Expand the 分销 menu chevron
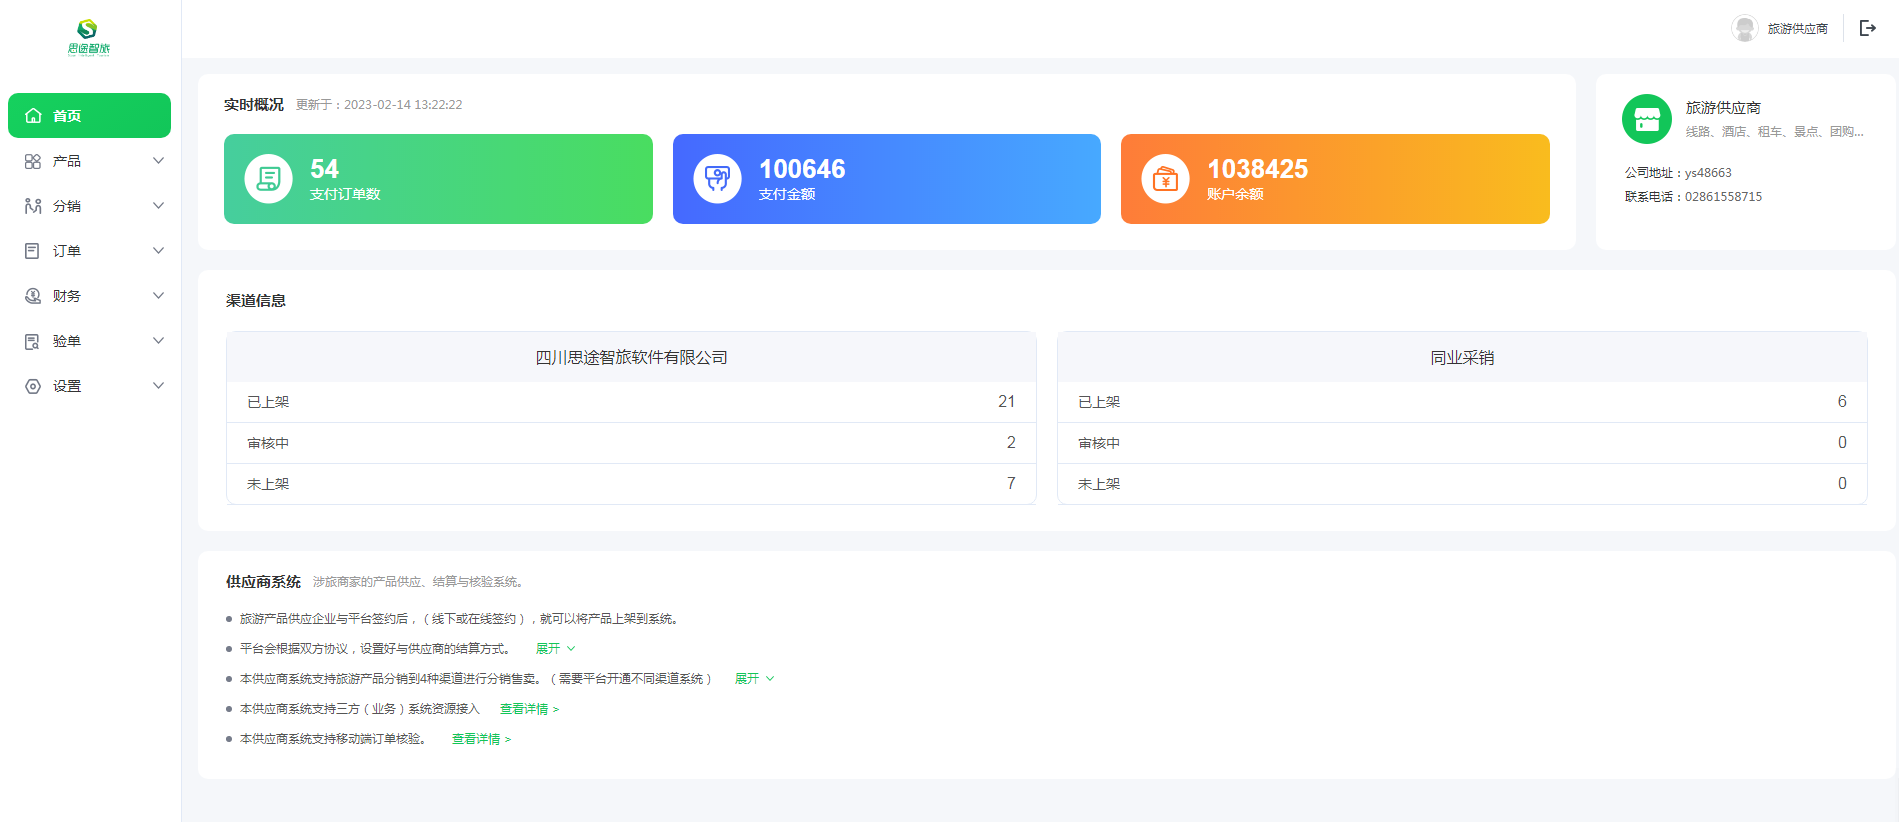This screenshot has width=1899, height=822. [x=158, y=206]
